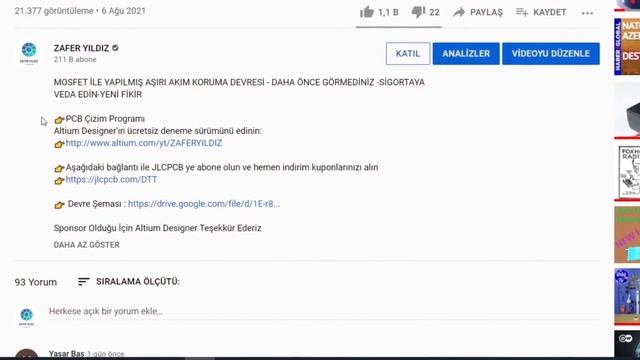The height and width of the screenshot is (360, 640).
Task: Open the FOXHOLE RADIO suggested video thumbnail
Action: 628,172
